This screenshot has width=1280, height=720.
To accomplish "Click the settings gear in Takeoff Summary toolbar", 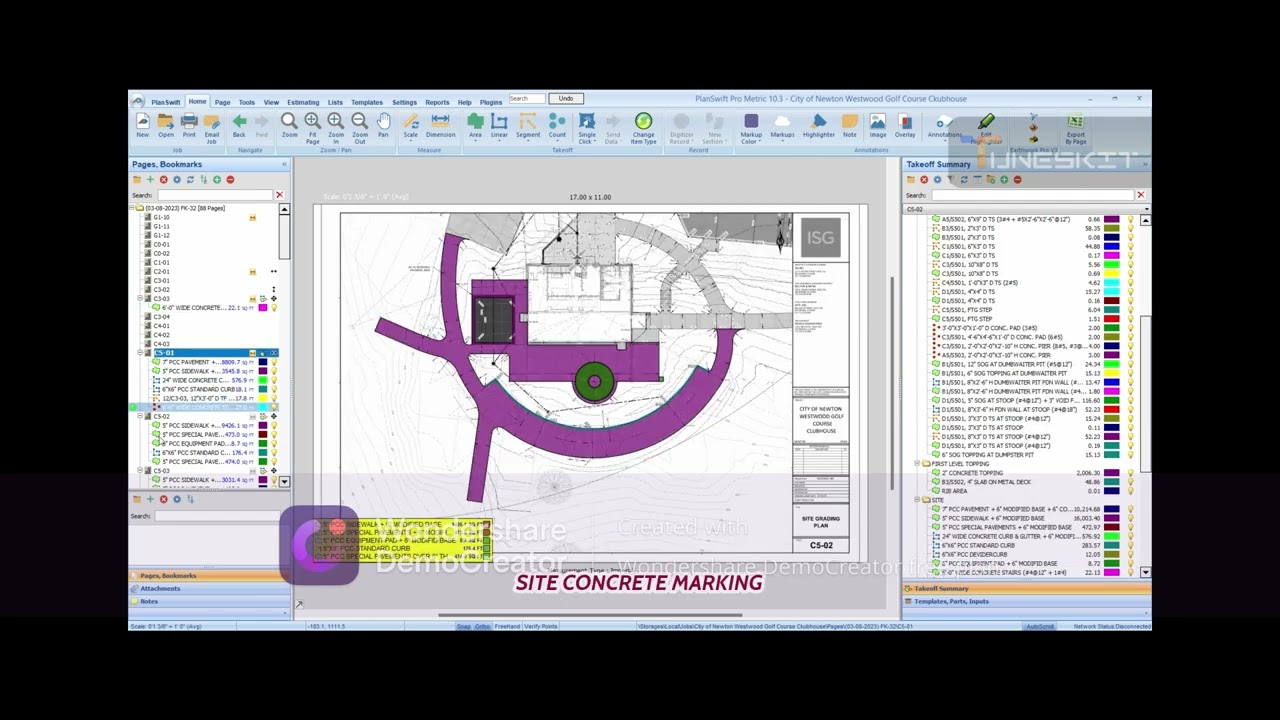I will (x=937, y=180).
